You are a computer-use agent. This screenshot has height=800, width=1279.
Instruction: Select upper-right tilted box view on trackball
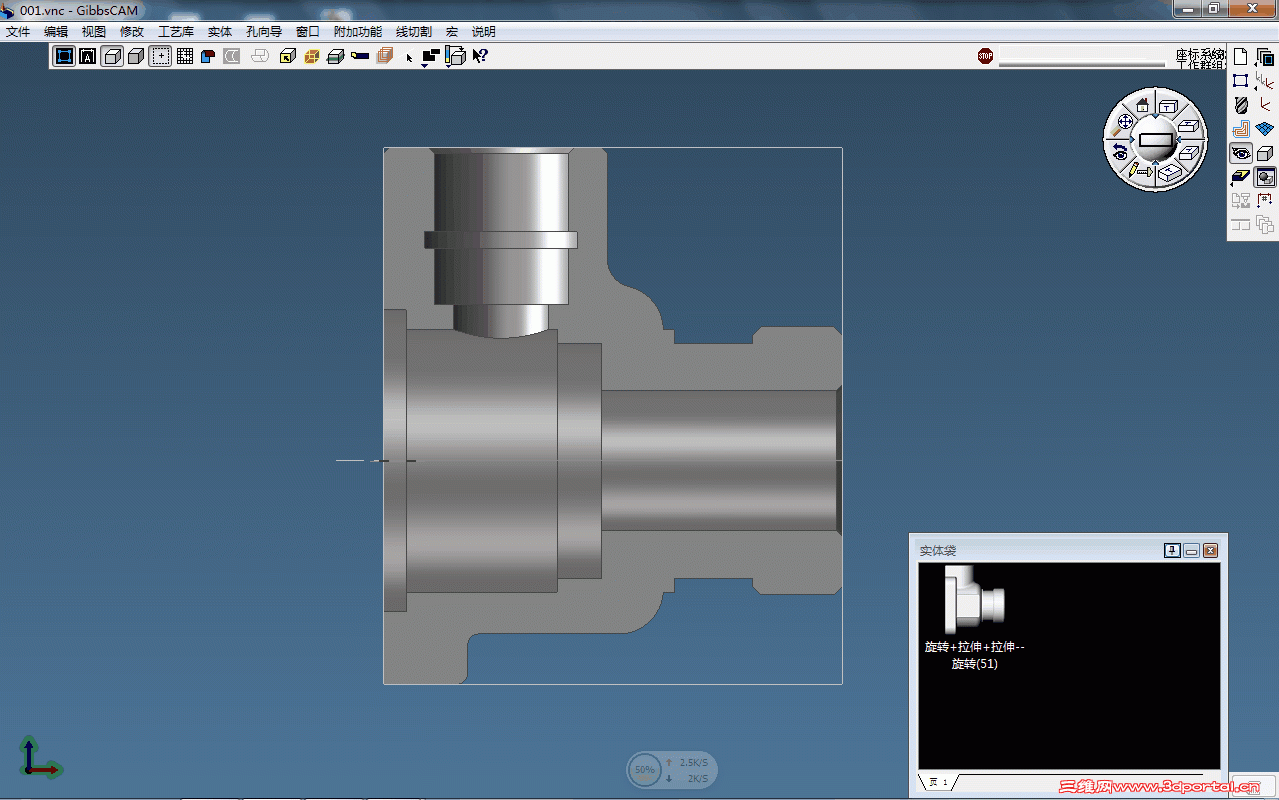1188,126
